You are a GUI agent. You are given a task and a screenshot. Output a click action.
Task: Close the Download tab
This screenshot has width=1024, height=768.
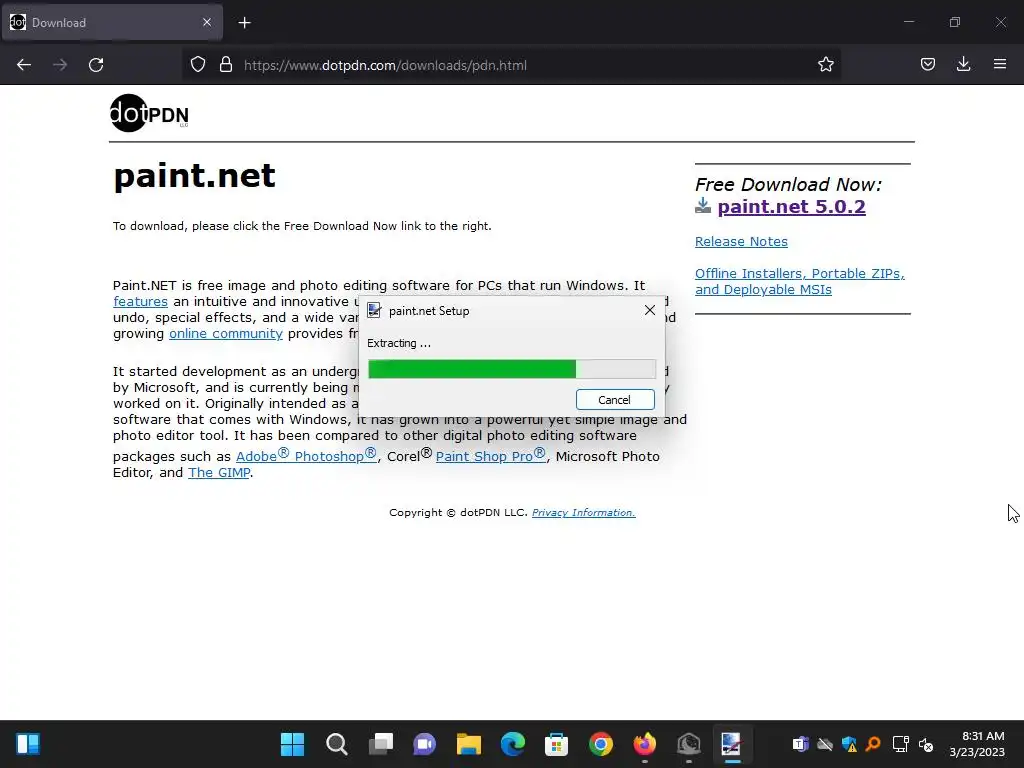pyautogui.click(x=207, y=22)
